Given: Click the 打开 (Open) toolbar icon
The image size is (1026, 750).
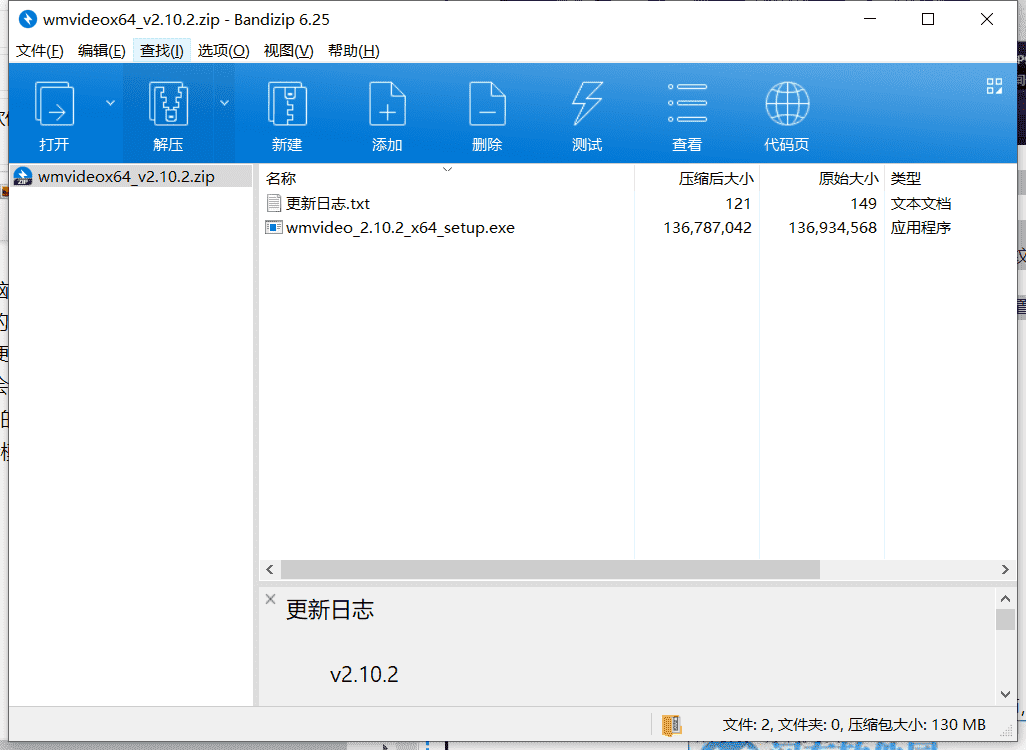Looking at the screenshot, I should pyautogui.click(x=54, y=103).
